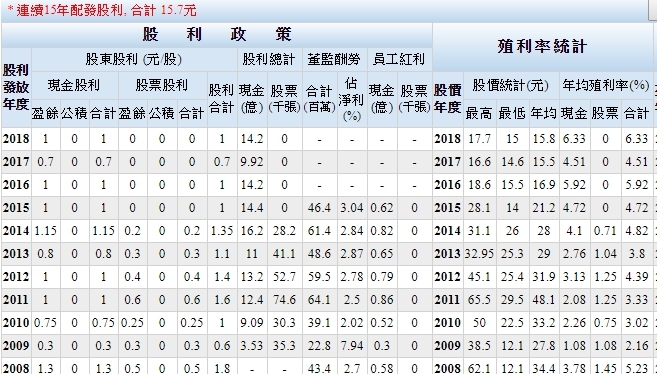The image size is (657, 374).
Task: Select highest price '17.7' for 2018
Action: tap(479, 139)
